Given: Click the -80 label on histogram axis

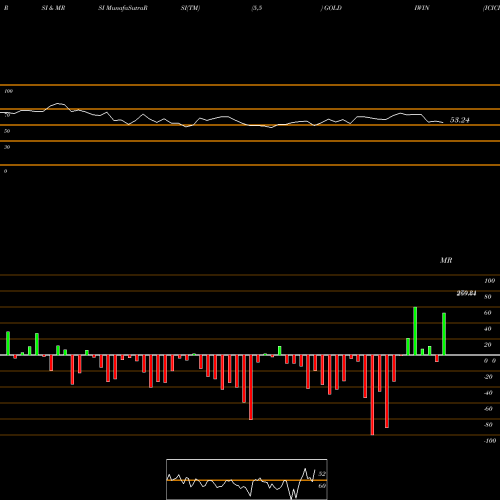Looking at the screenshot, I should click(x=488, y=425).
